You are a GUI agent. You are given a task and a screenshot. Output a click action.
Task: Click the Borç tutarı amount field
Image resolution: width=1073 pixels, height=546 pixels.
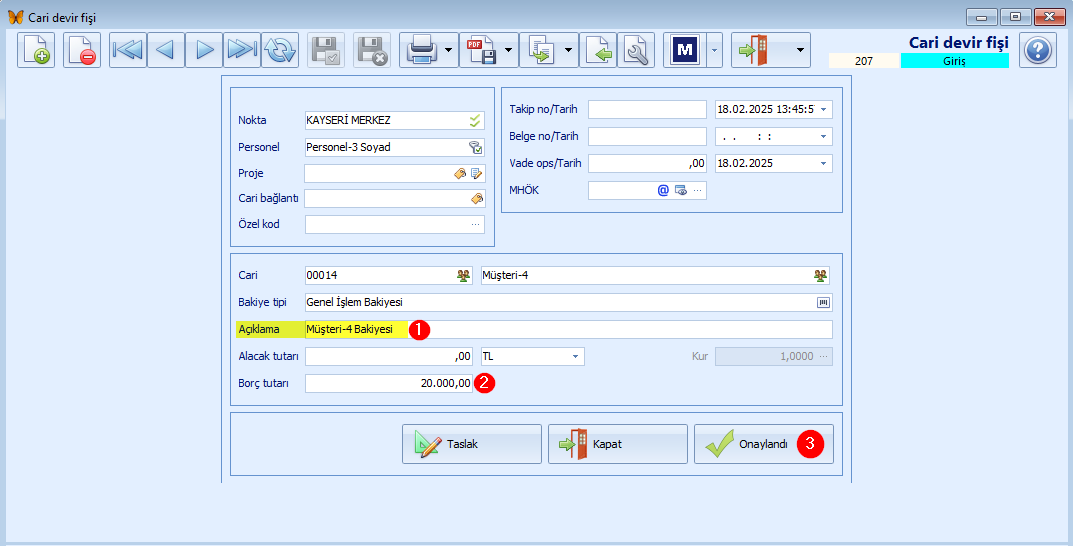pyautogui.click(x=388, y=384)
